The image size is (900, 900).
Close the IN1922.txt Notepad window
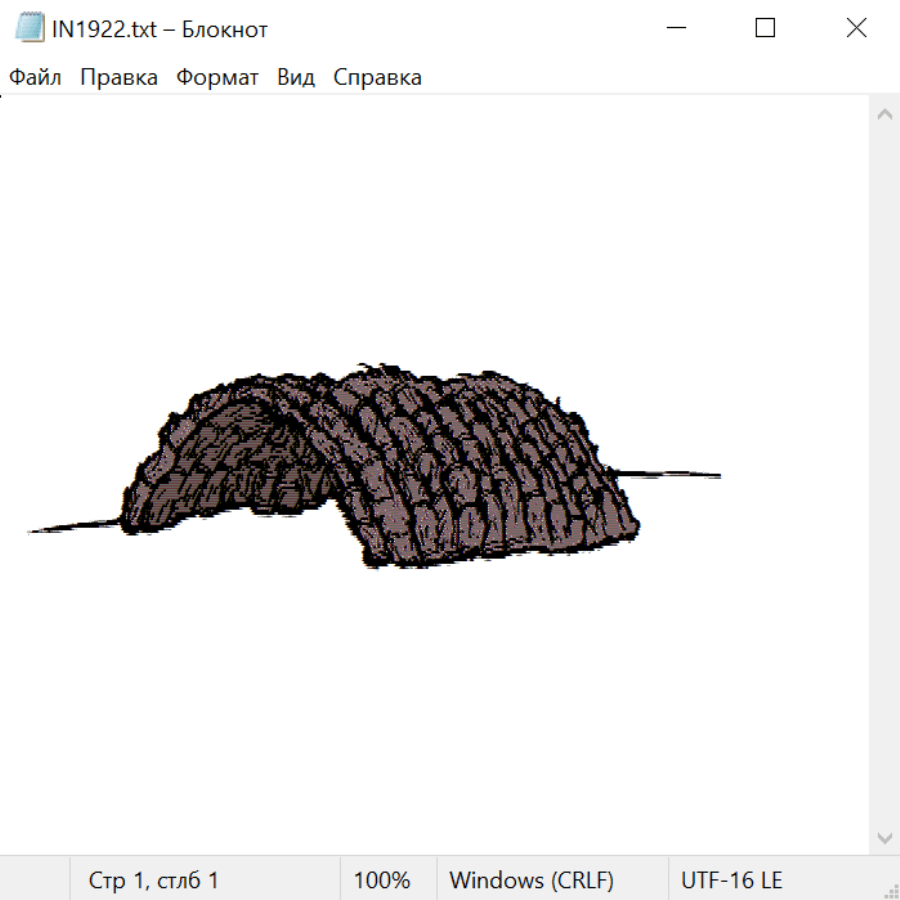856,28
